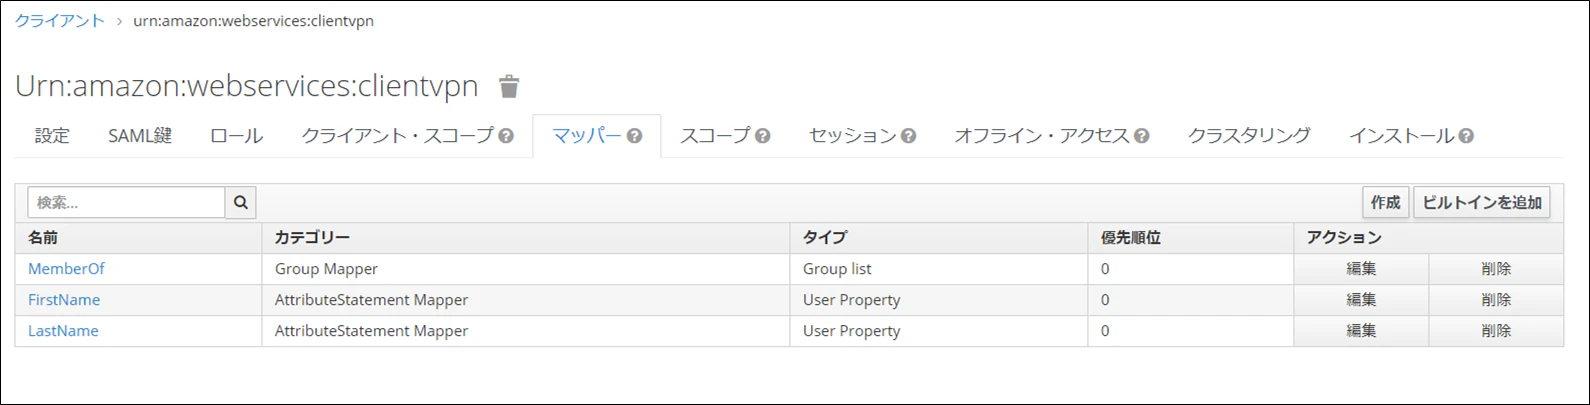Click the ビルトインを追加 button

tap(1482, 202)
